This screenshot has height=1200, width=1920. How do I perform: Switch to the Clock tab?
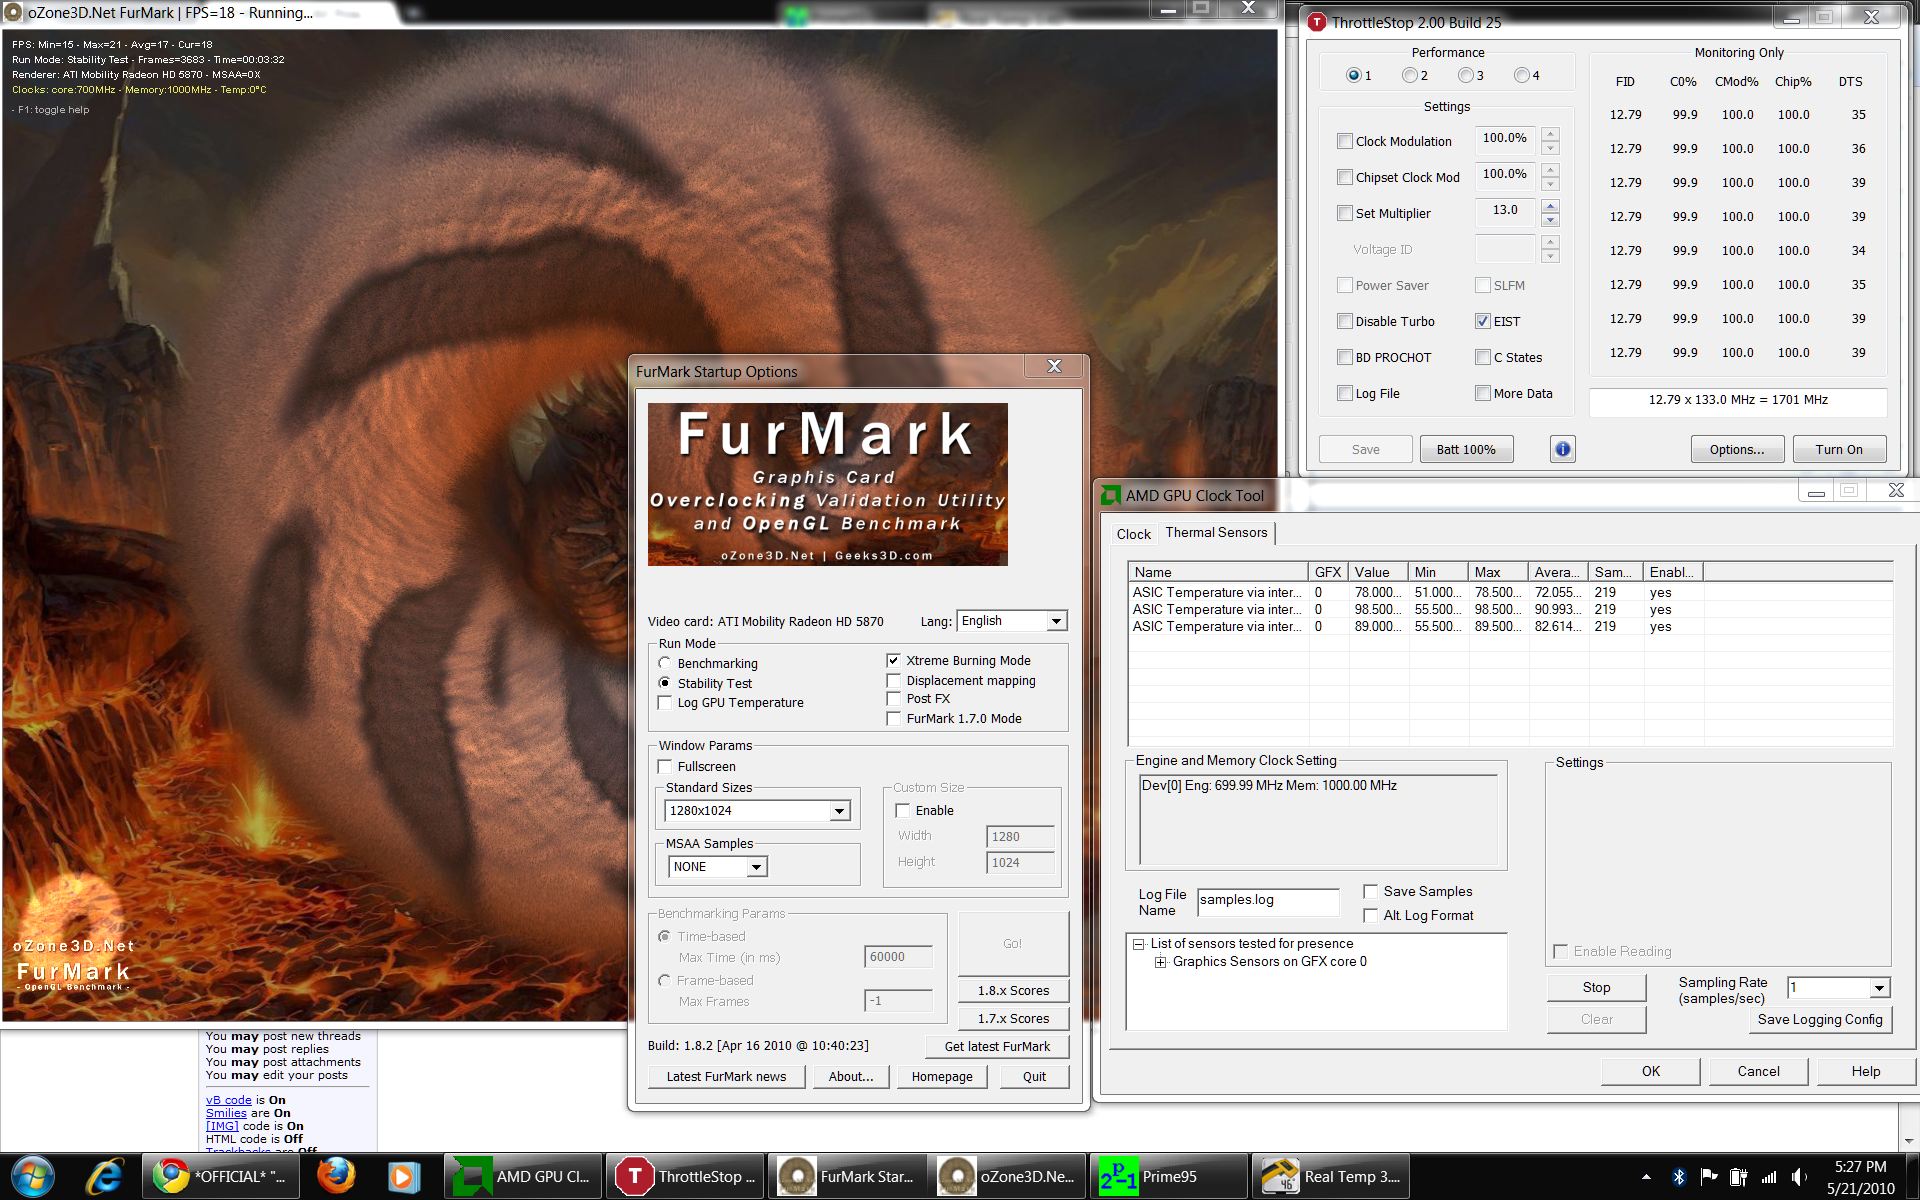tap(1133, 534)
